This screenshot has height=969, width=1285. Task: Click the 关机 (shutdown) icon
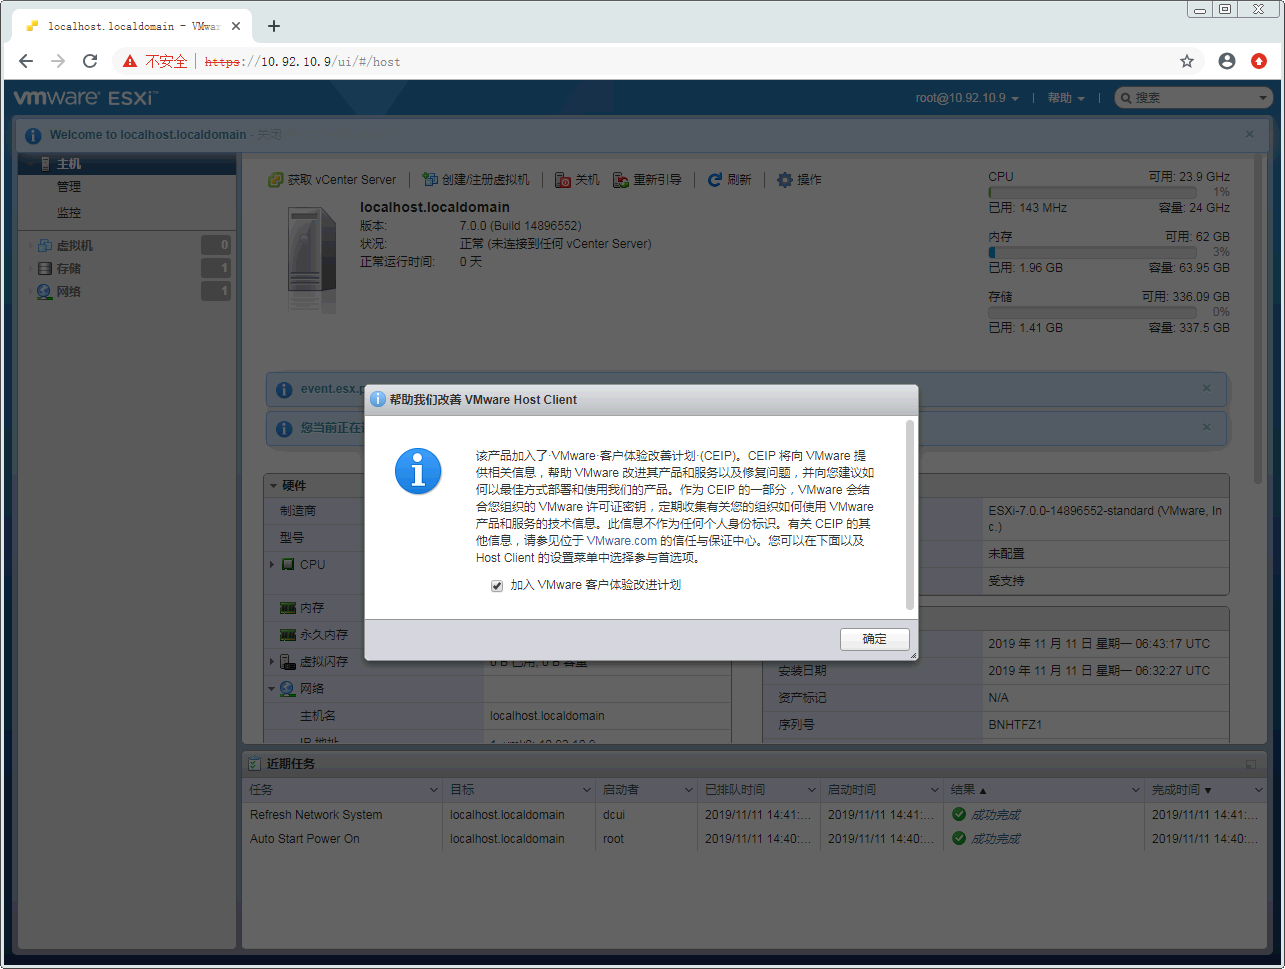pyautogui.click(x=564, y=180)
